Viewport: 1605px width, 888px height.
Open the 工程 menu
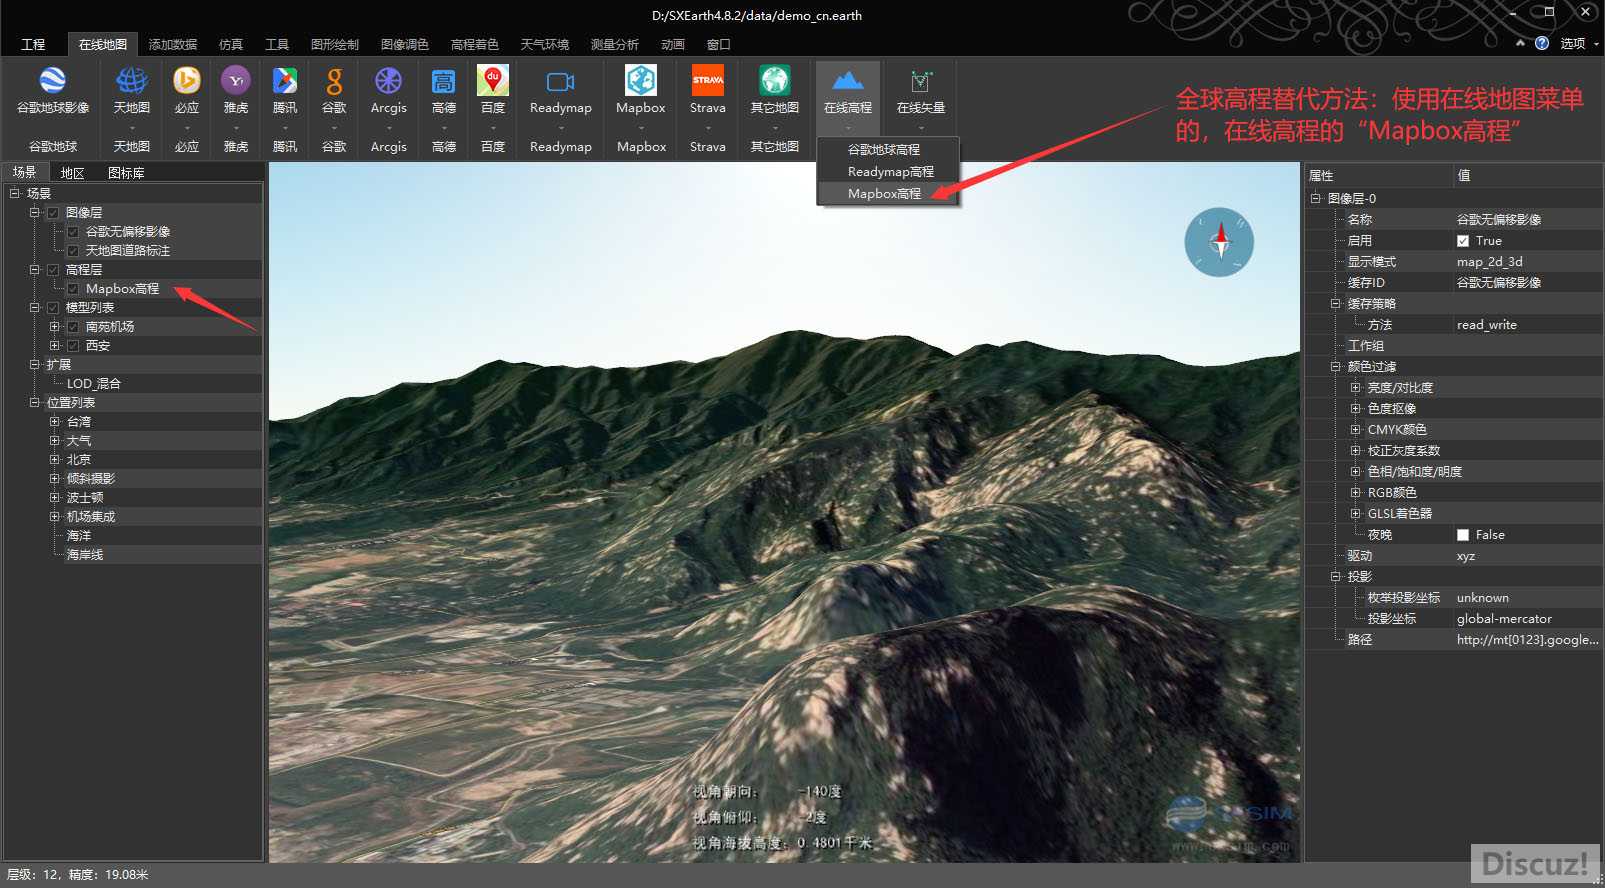point(33,44)
